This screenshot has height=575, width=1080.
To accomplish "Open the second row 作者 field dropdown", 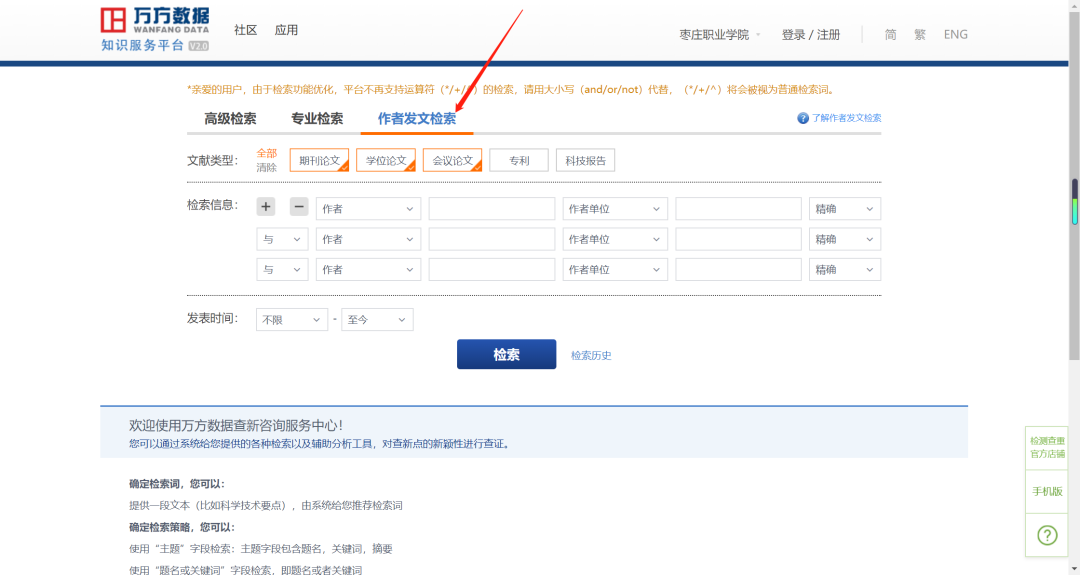I will [368, 239].
